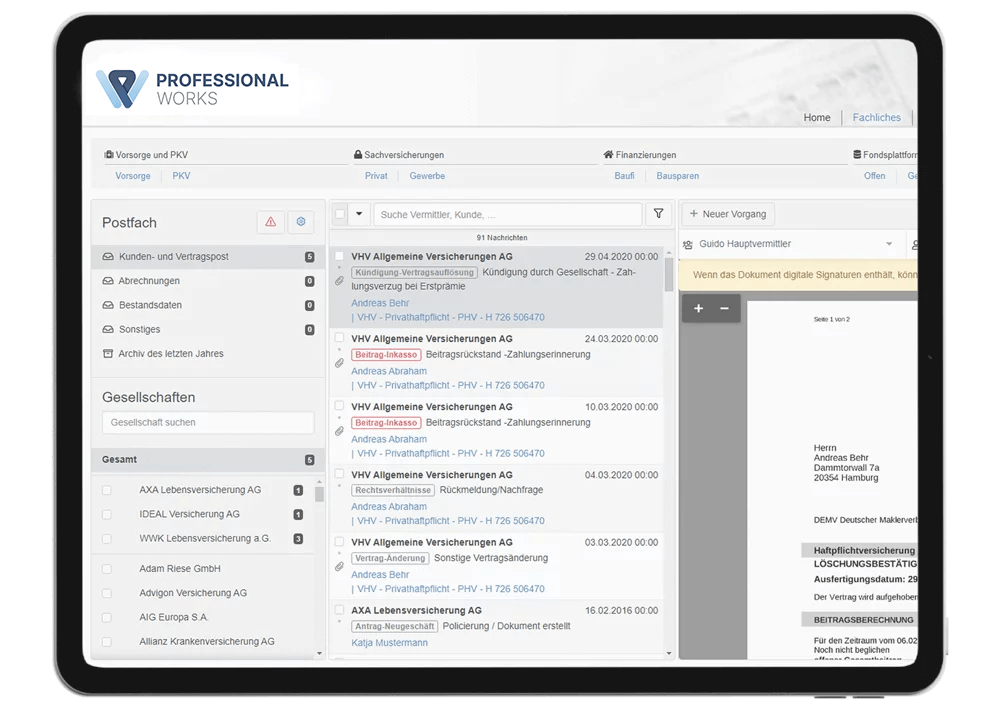The width and height of the screenshot is (1000, 709).
Task: Zoom in on the document with plus
Action: 698,309
